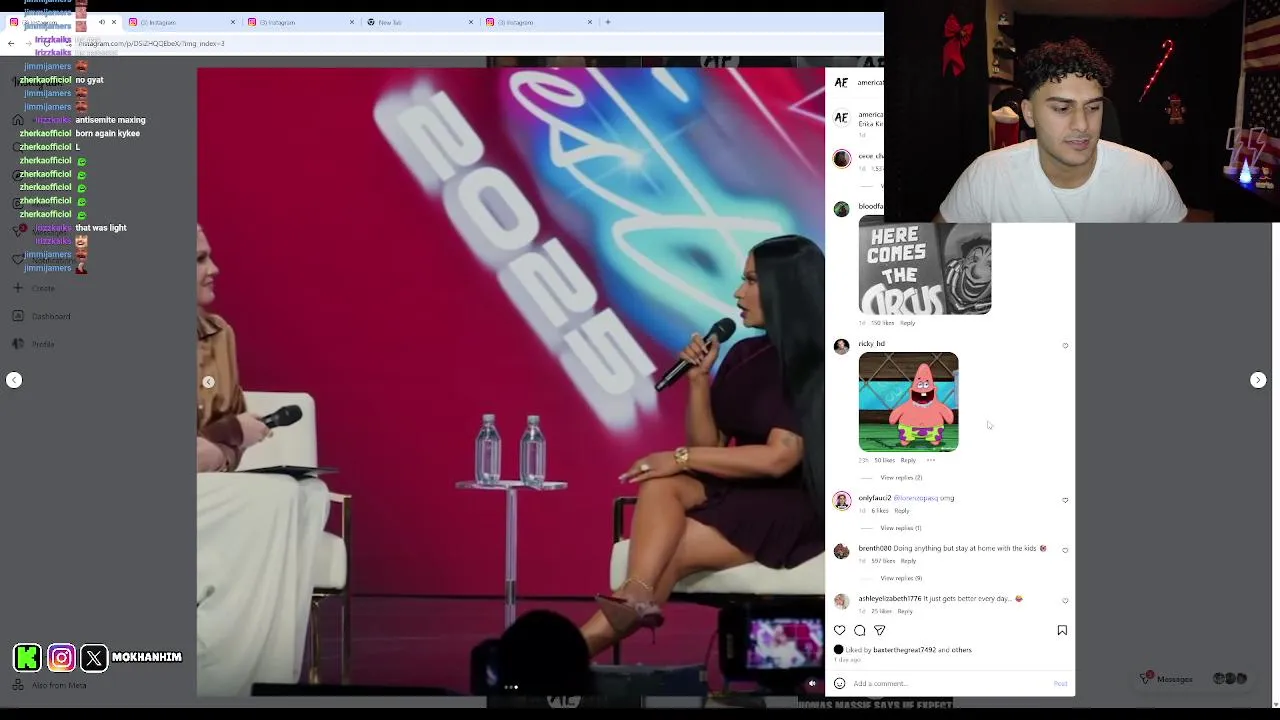Open ricky_hd's profile picture
The image size is (1280, 720).
[x=841, y=346]
